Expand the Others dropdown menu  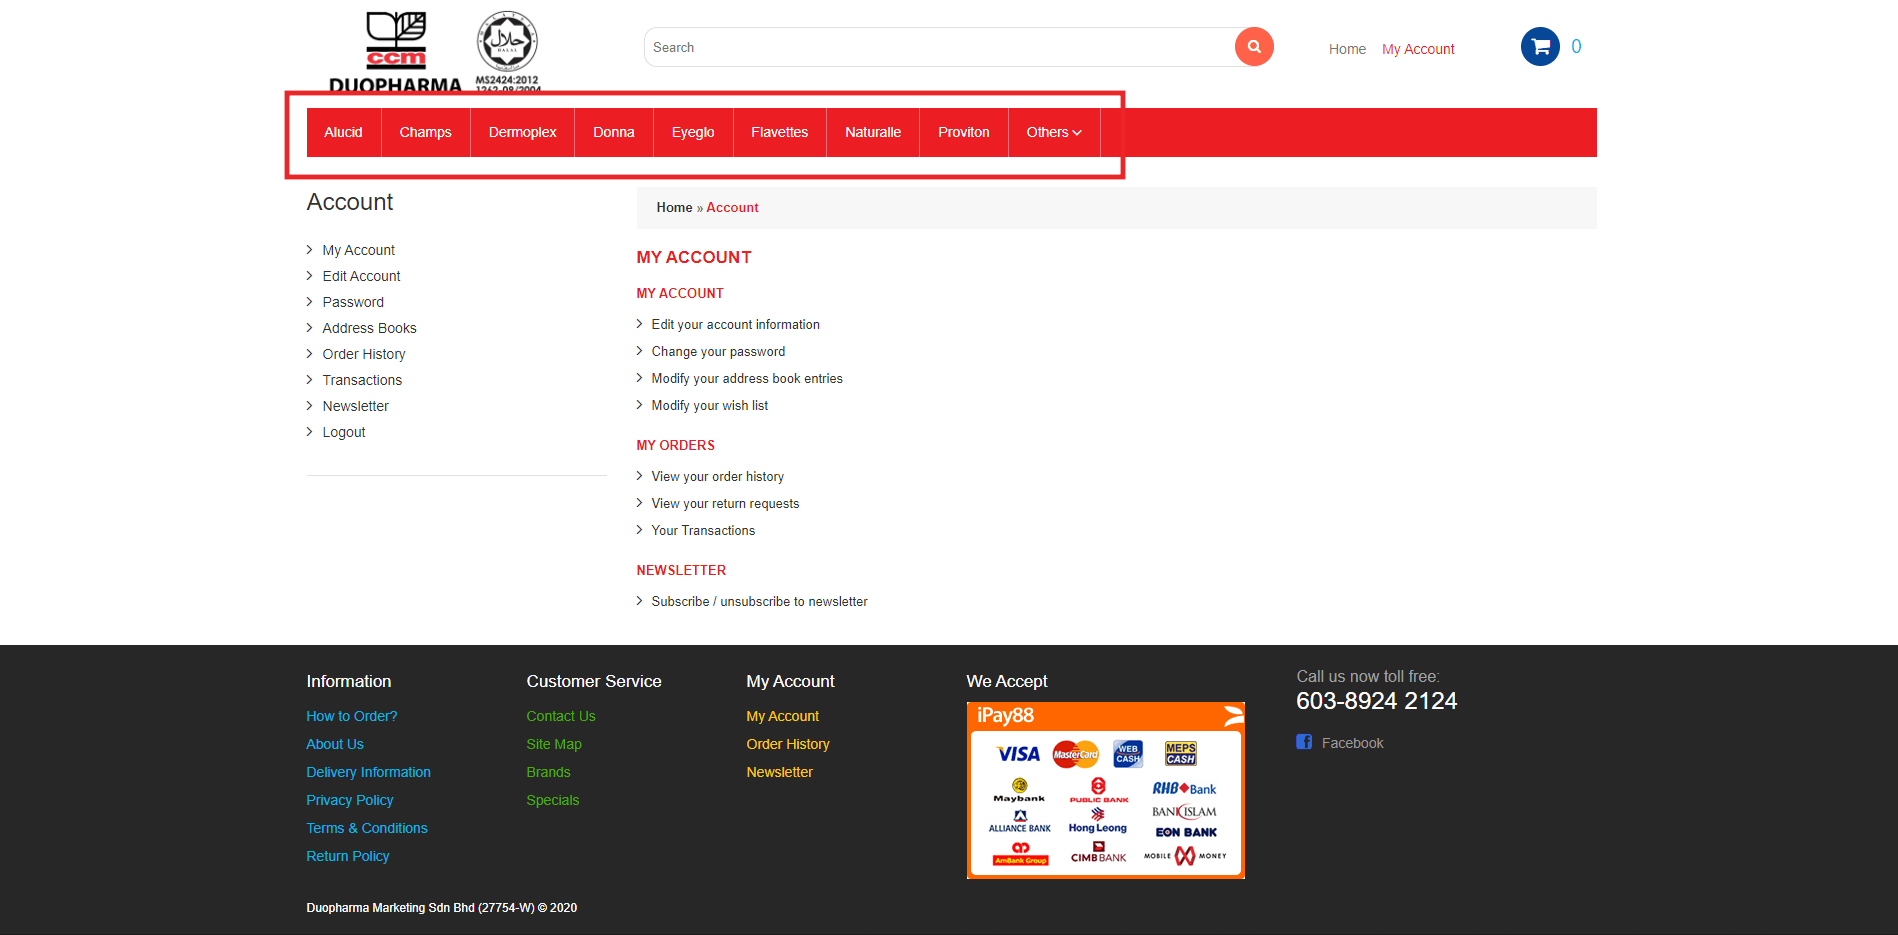pos(1053,132)
